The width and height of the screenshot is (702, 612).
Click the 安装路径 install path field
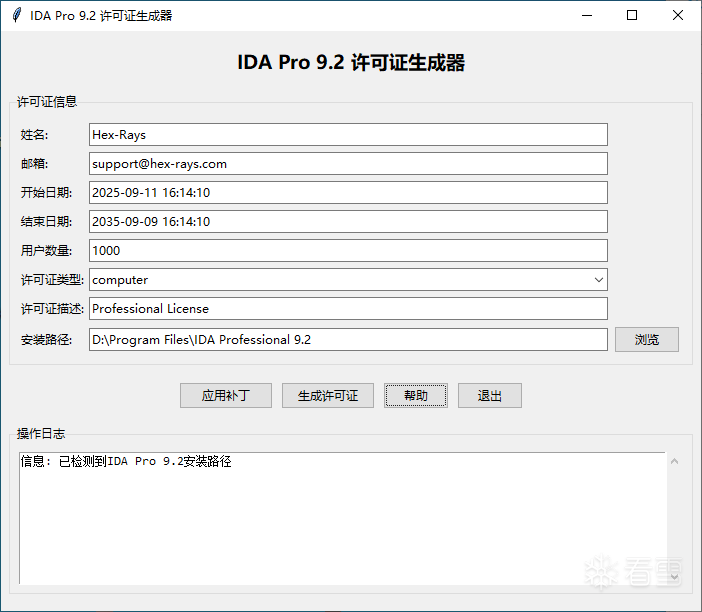coord(348,339)
